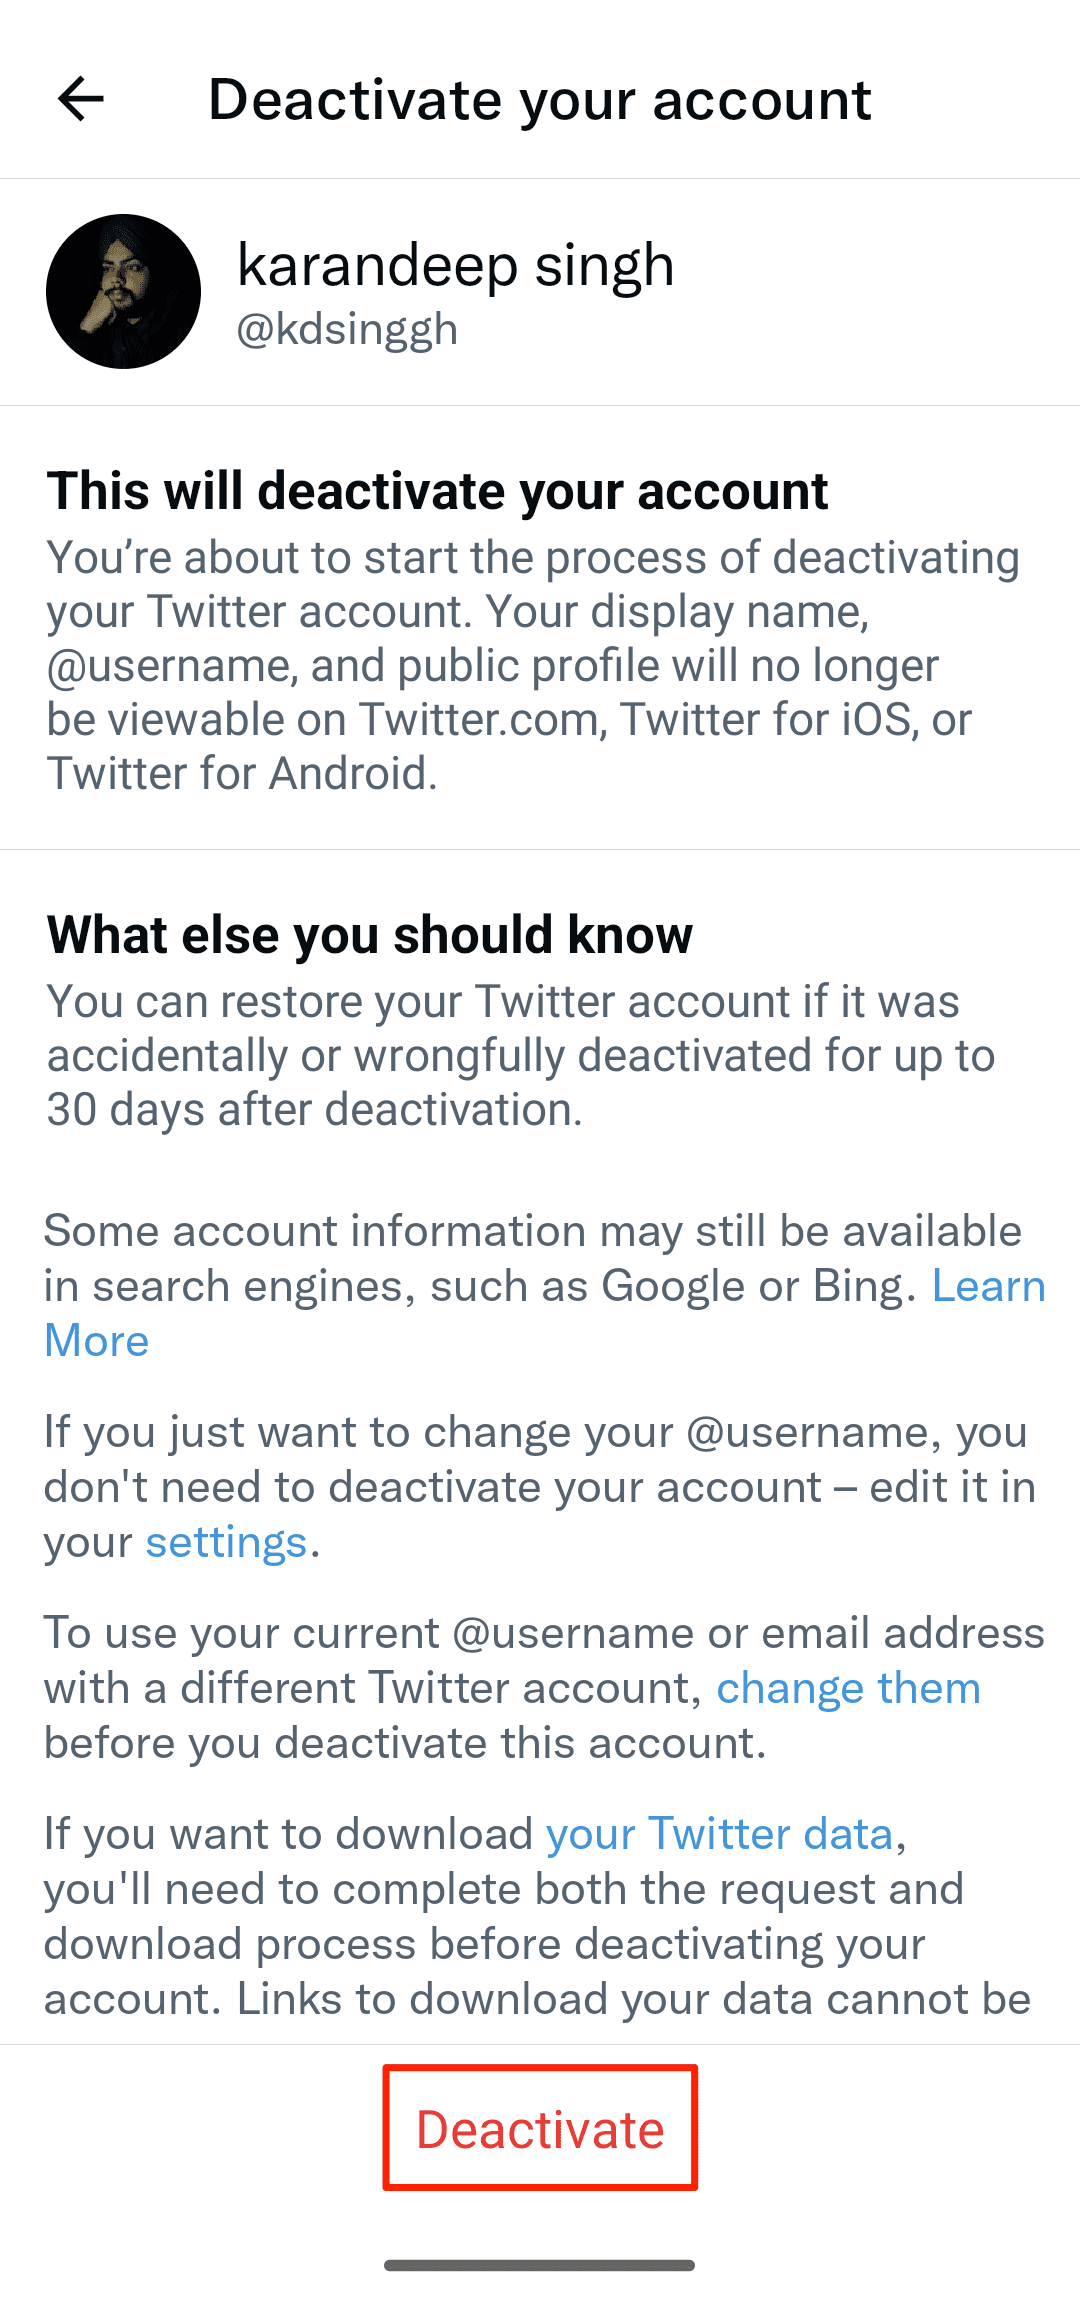Follow the settings link

point(226,1543)
